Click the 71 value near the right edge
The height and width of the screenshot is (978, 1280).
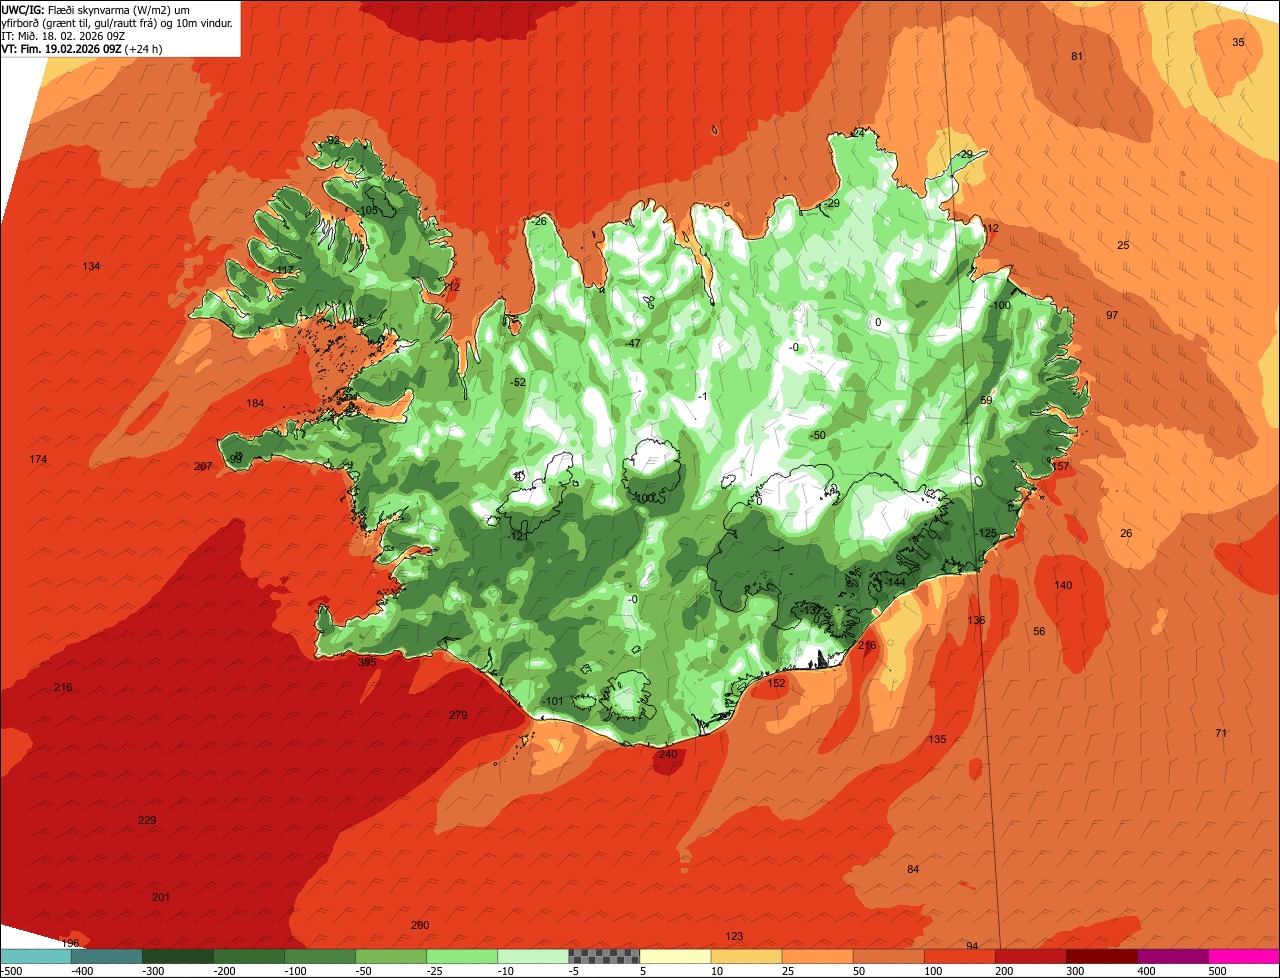coord(1221,733)
